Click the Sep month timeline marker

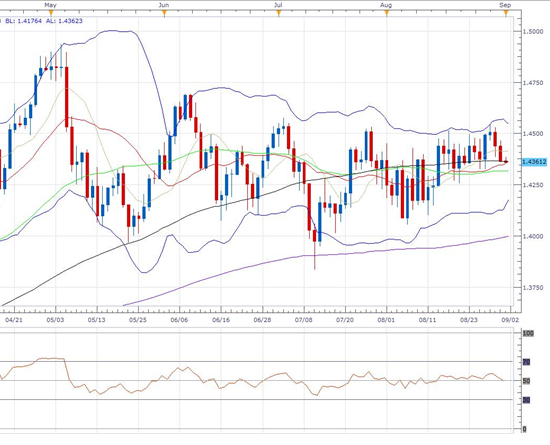tap(506, 13)
